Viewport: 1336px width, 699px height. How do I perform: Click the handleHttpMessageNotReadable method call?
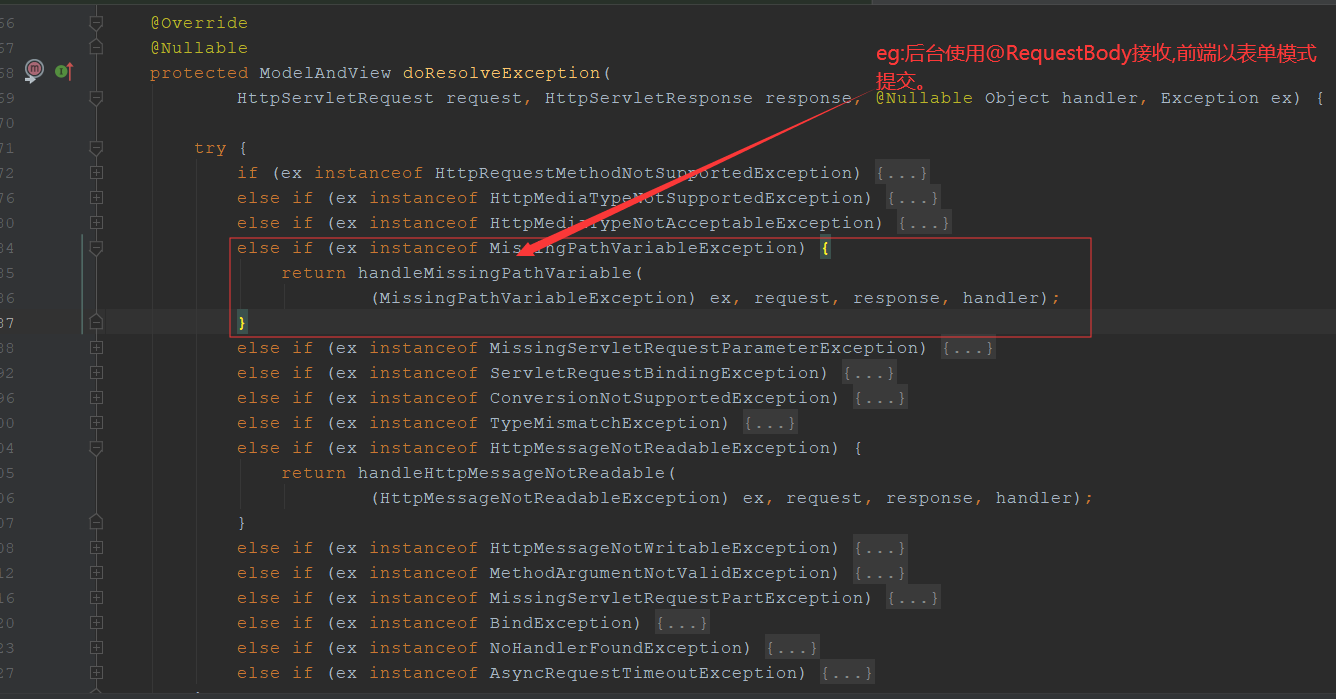point(512,473)
